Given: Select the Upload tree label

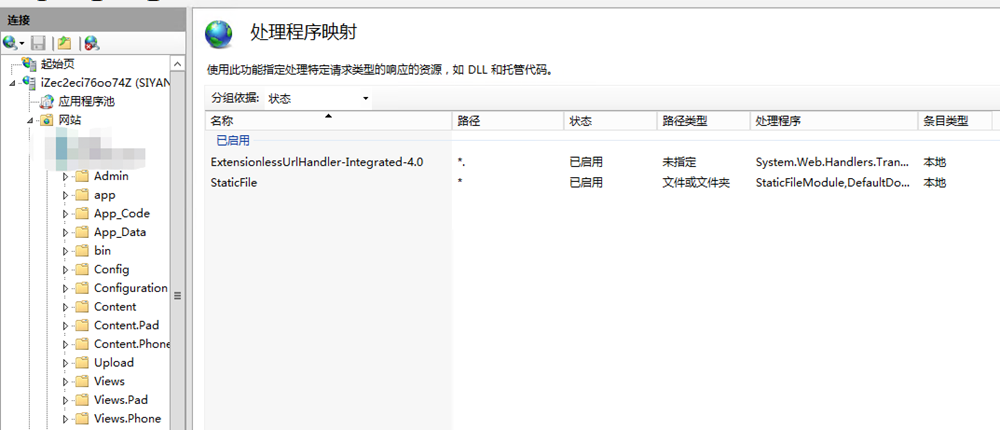Looking at the screenshot, I should click(114, 362).
